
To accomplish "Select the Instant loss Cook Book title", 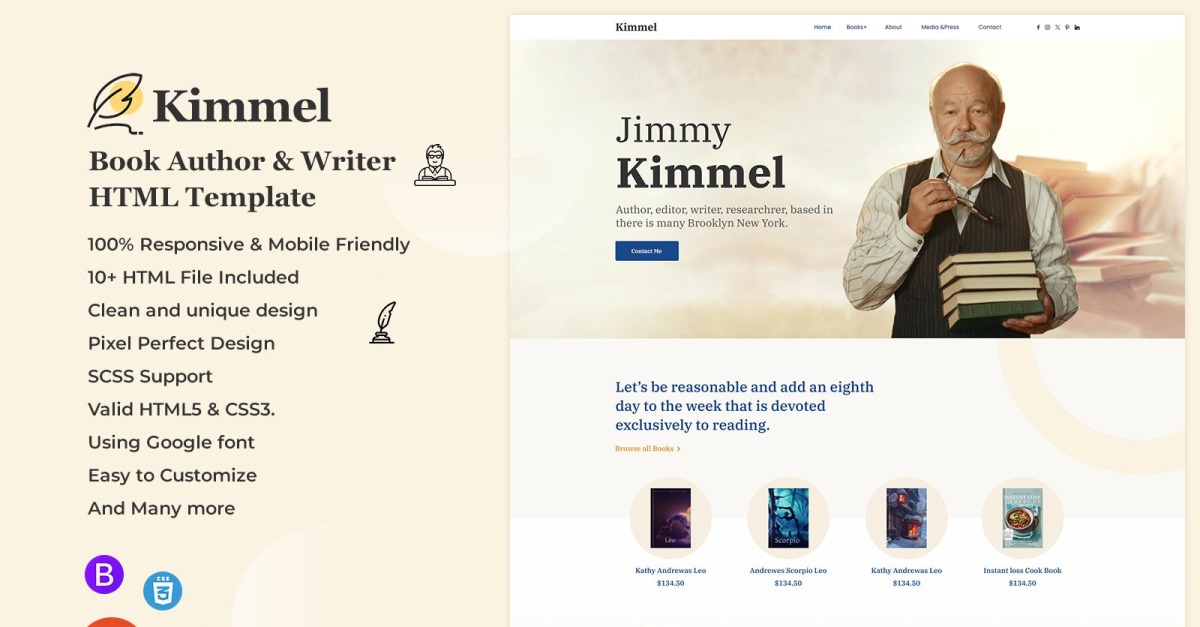I will pos(1022,570).
